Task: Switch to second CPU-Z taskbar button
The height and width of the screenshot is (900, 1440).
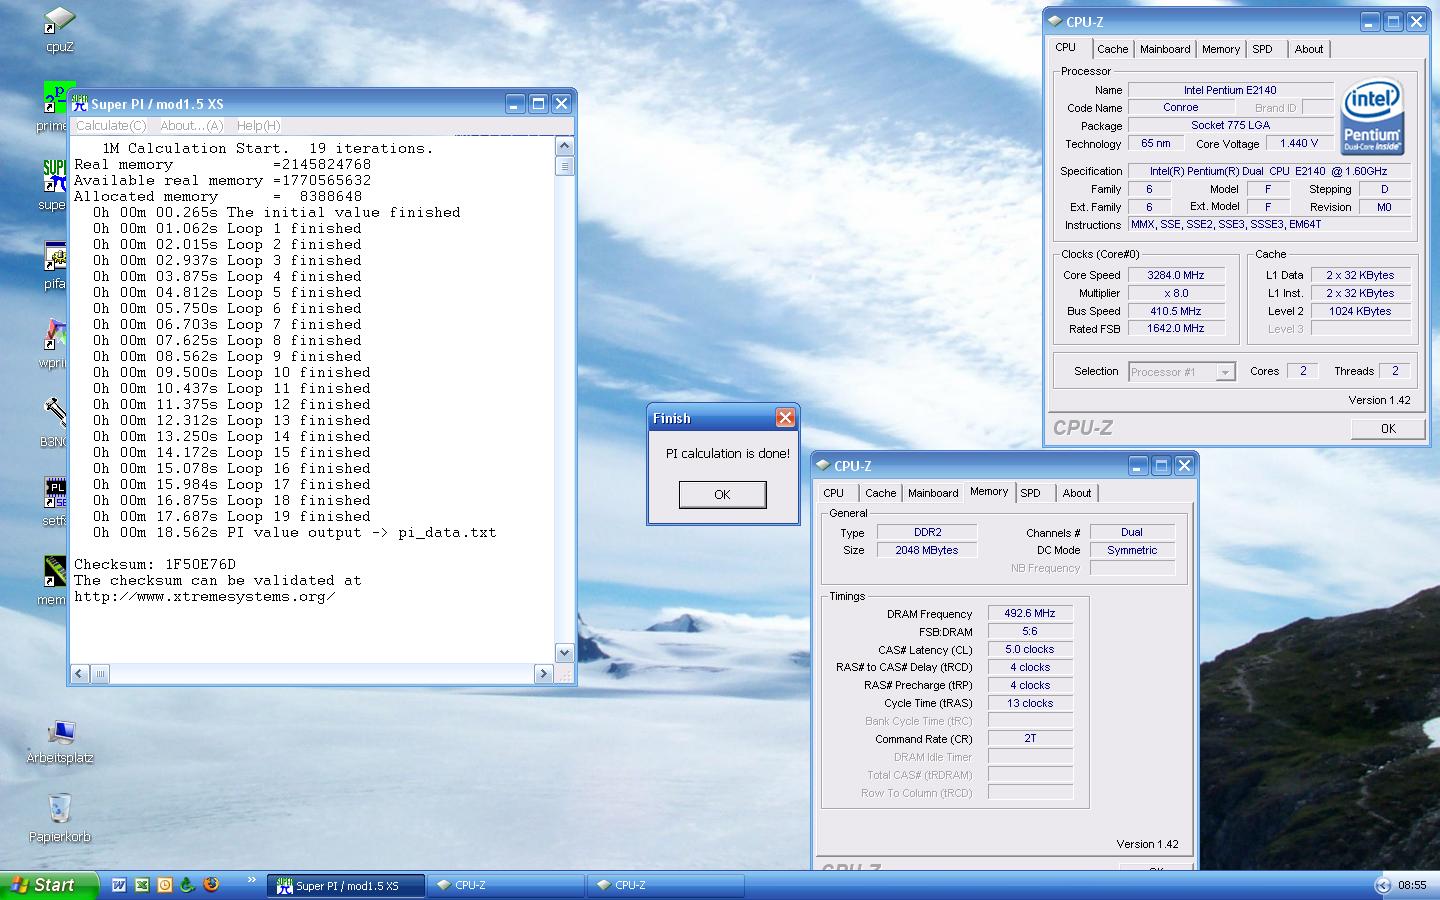Action: pyautogui.click(x=666, y=885)
